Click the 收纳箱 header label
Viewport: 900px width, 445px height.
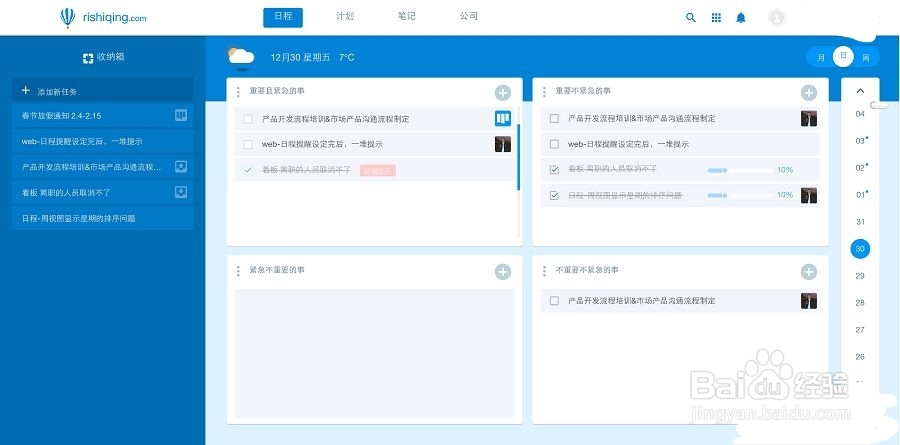click(x=110, y=57)
